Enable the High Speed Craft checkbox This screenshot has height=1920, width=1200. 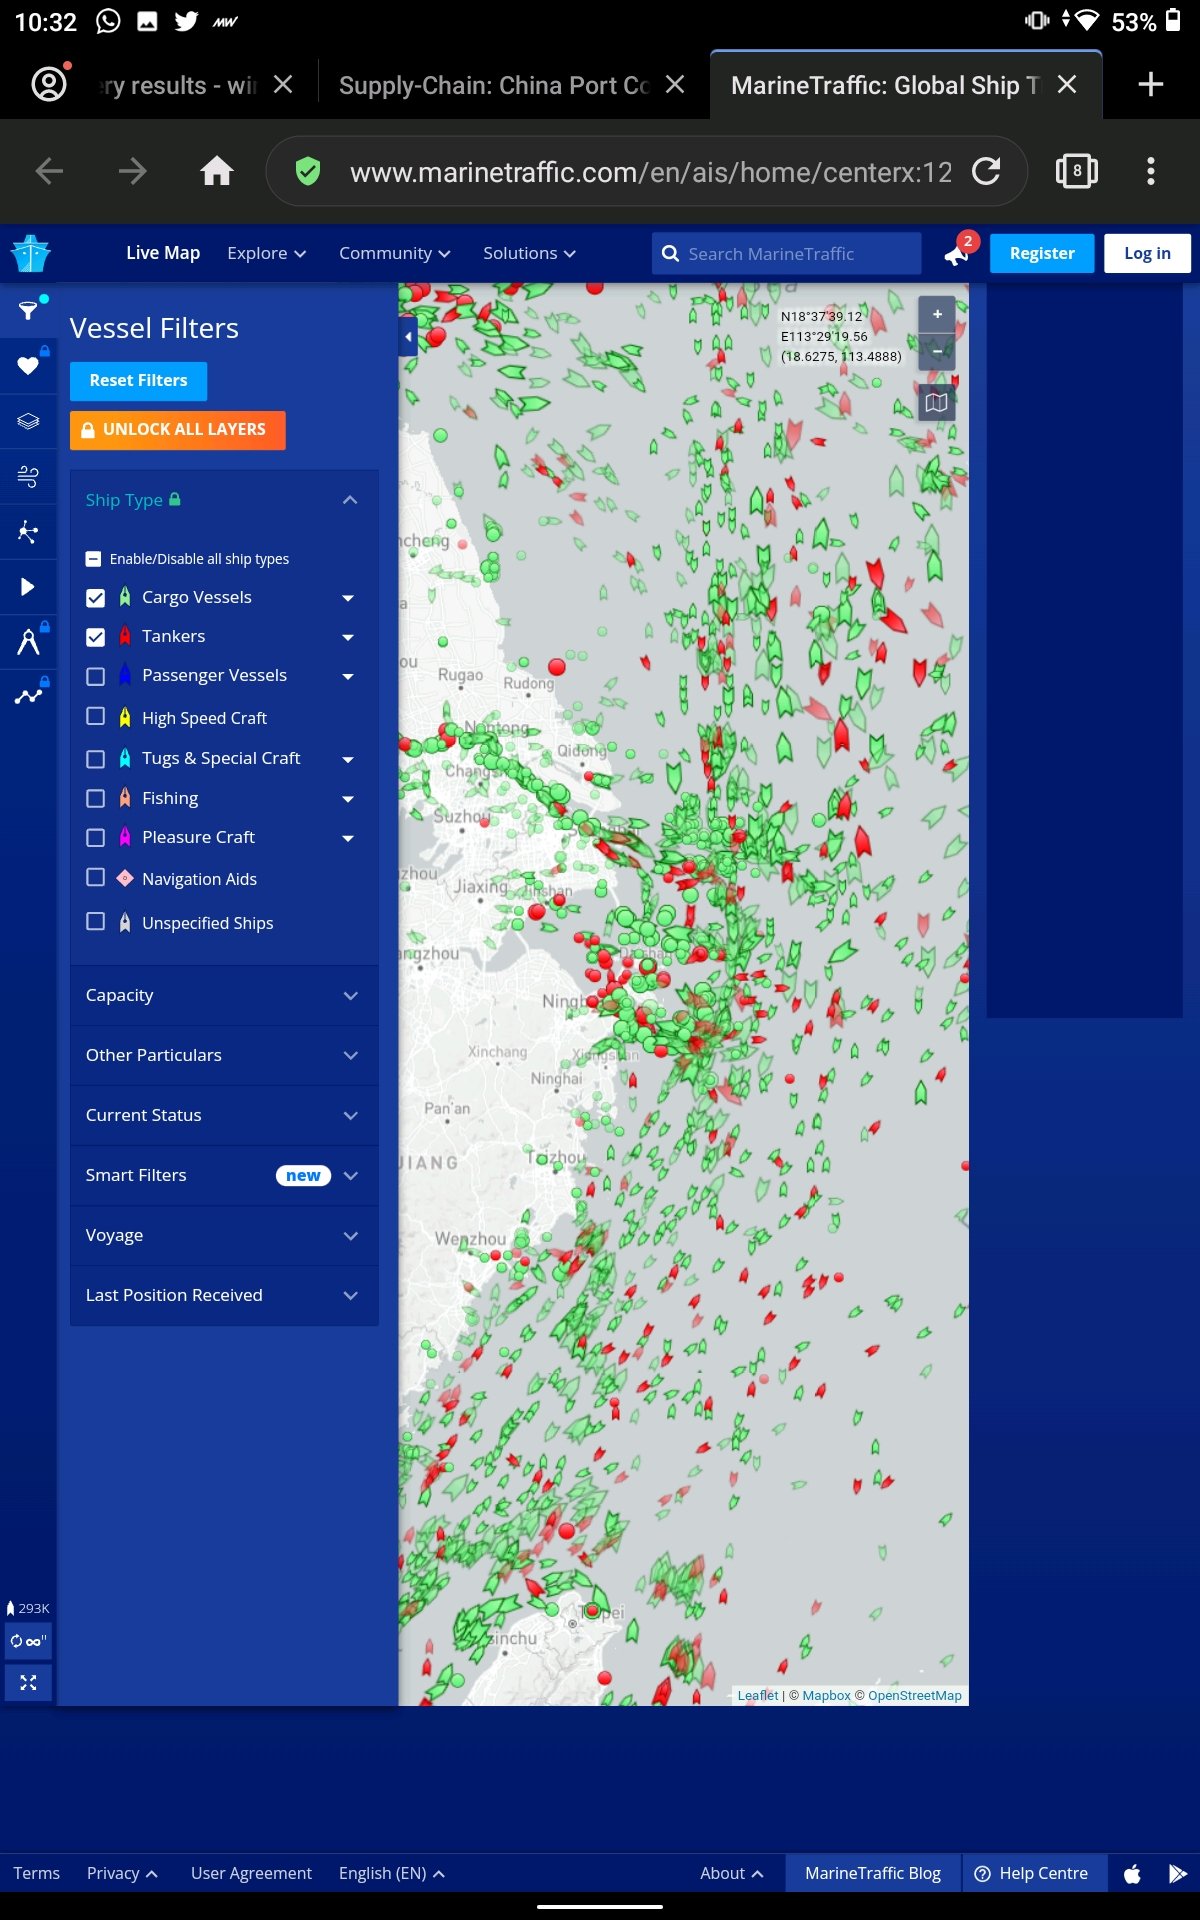96,716
